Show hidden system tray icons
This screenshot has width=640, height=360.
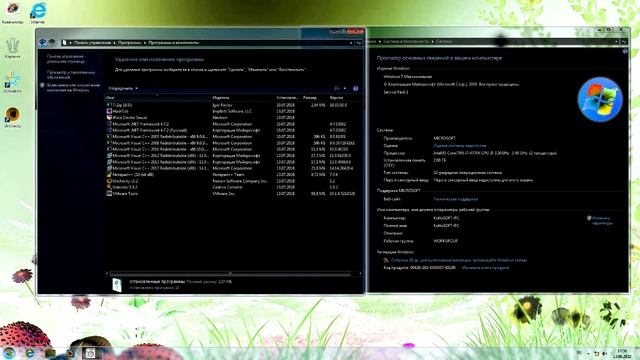588,353
